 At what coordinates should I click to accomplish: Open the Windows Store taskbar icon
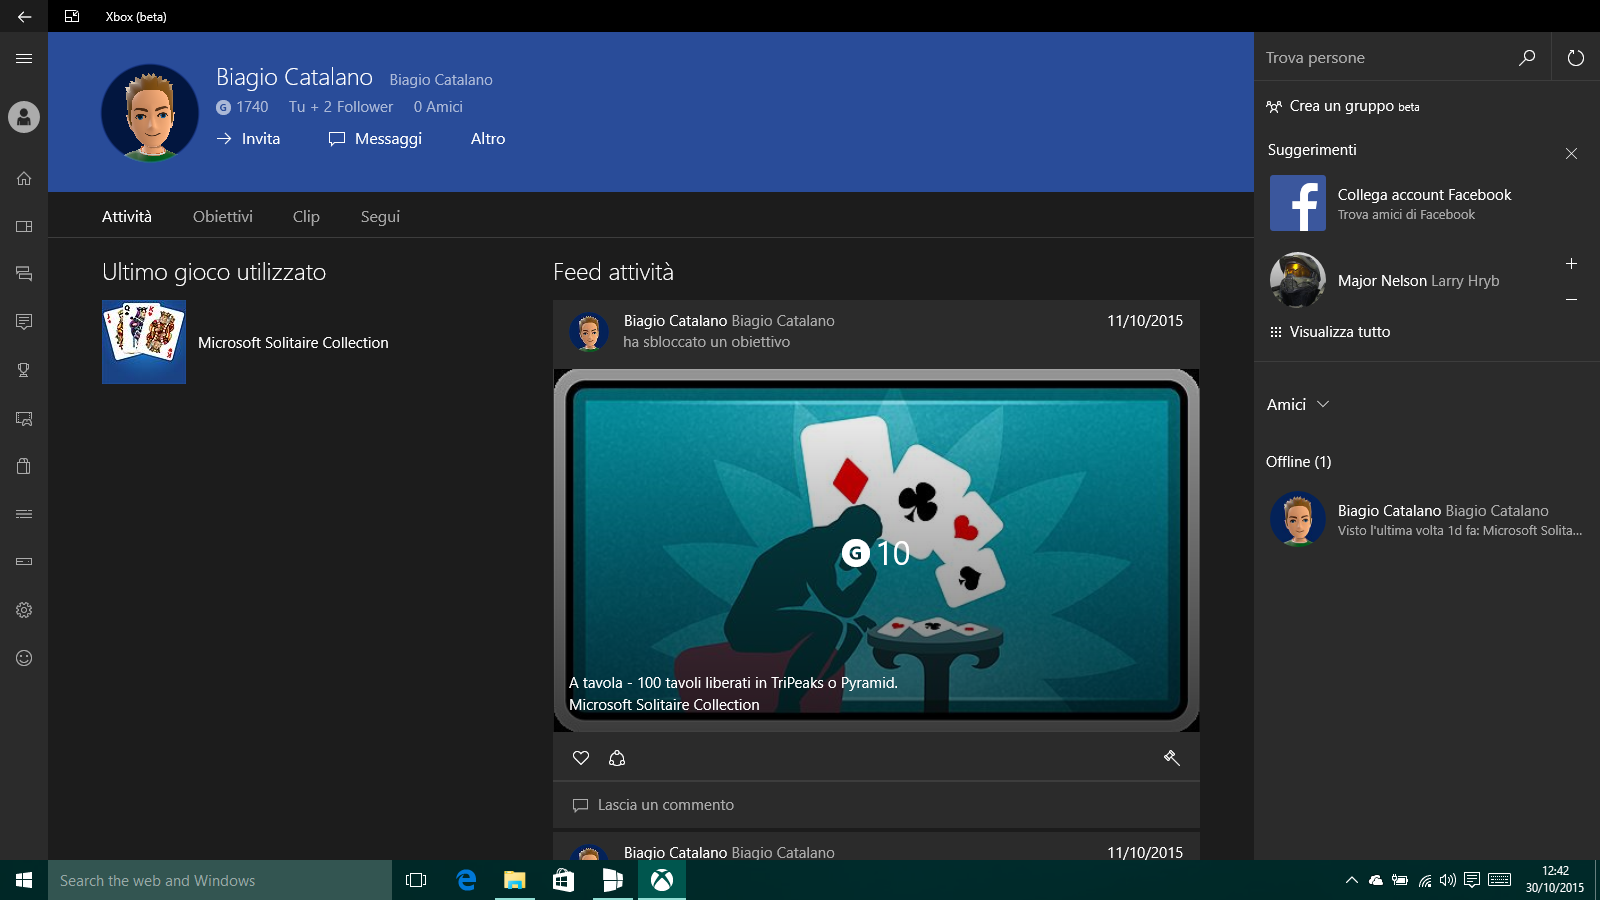click(x=564, y=880)
